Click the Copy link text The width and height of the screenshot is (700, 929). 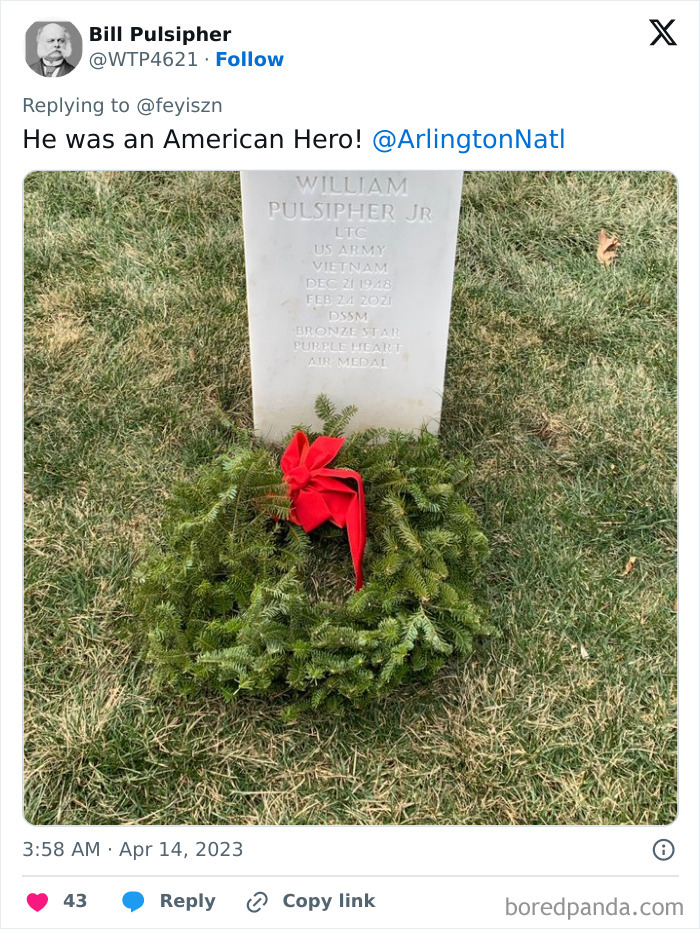(x=329, y=901)
